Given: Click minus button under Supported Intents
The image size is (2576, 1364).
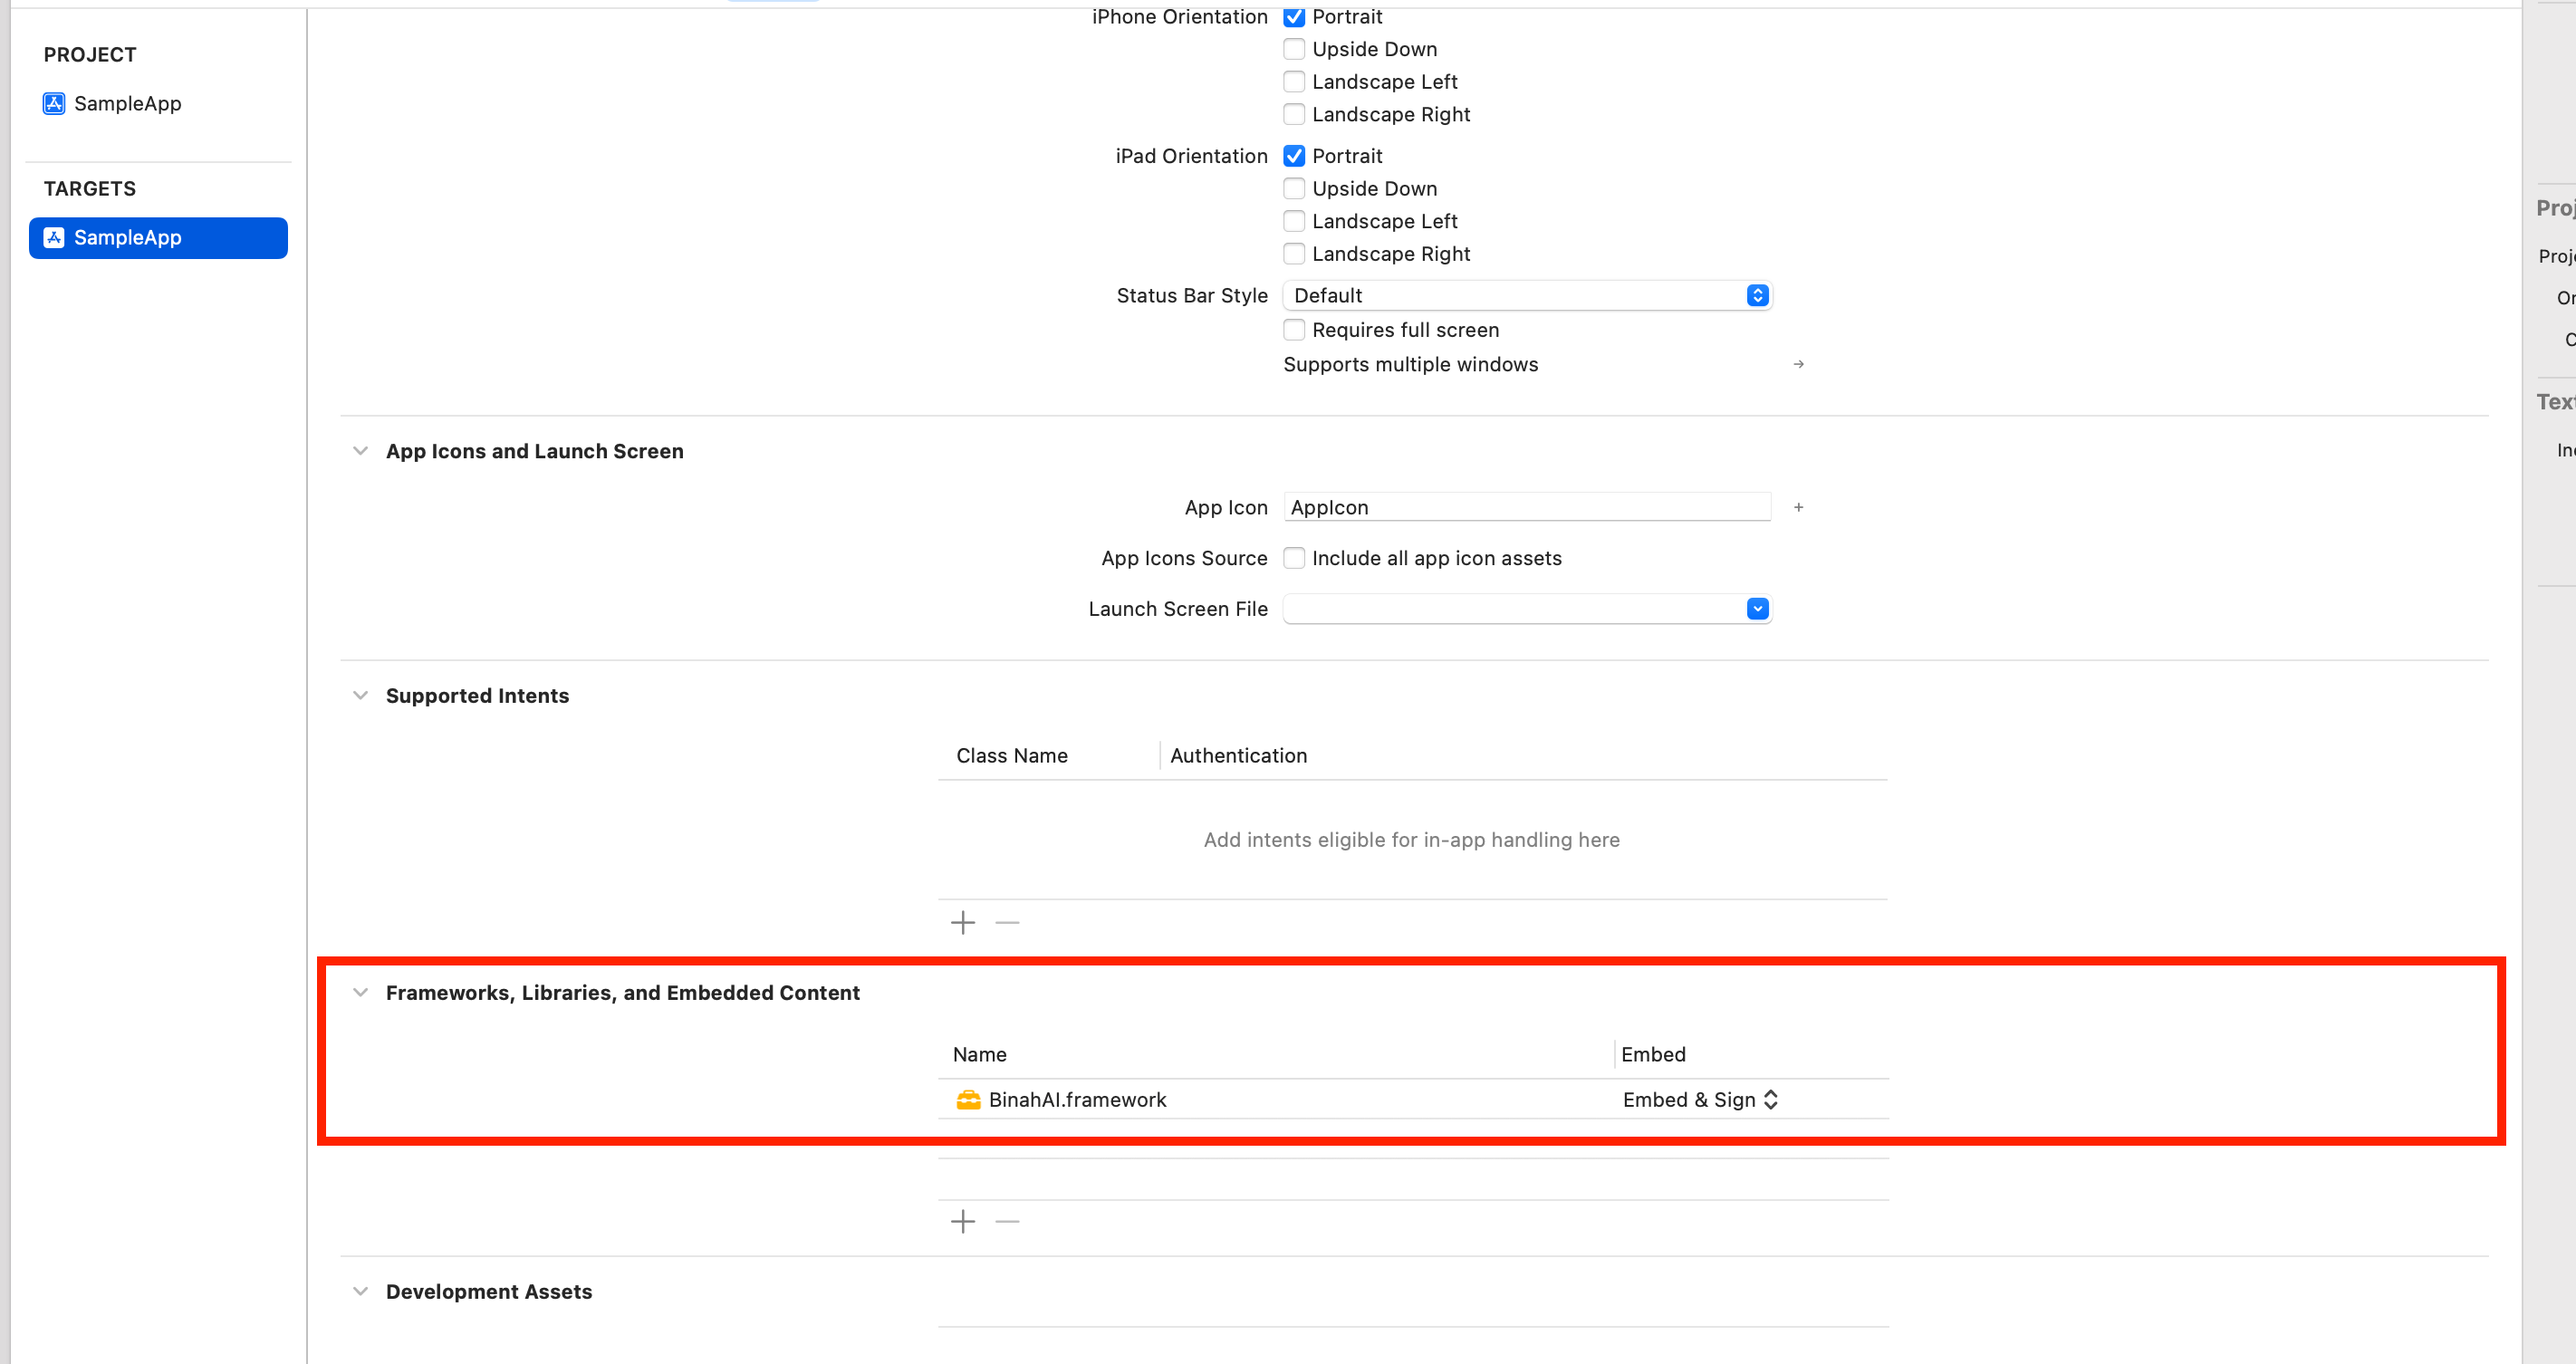Looking at the screenshot, I should coord(1007,922).
